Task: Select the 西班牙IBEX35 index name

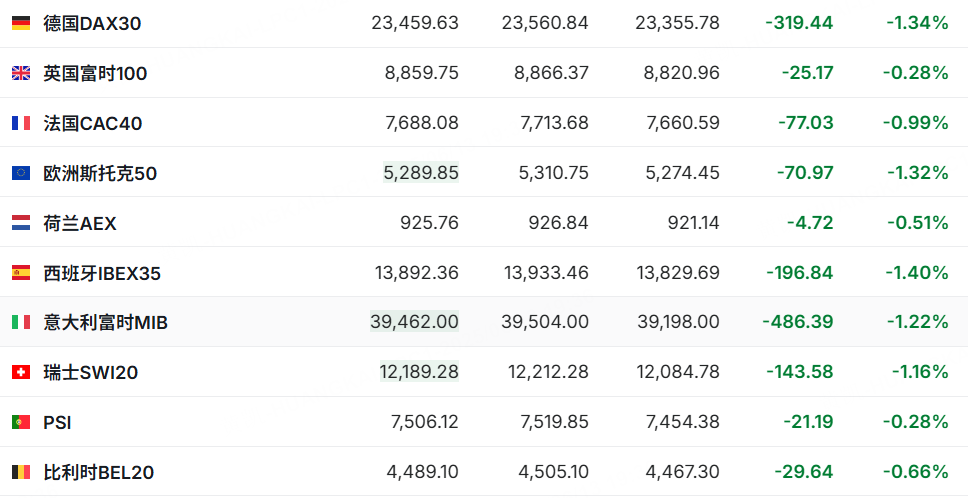Action: [x=102, y=273]
